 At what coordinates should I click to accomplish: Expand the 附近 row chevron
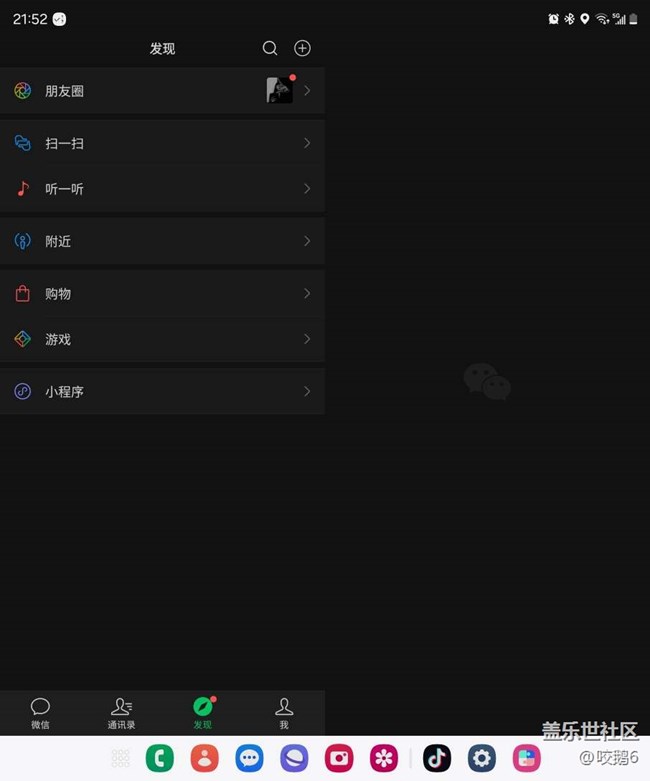[x=307, y=241]
